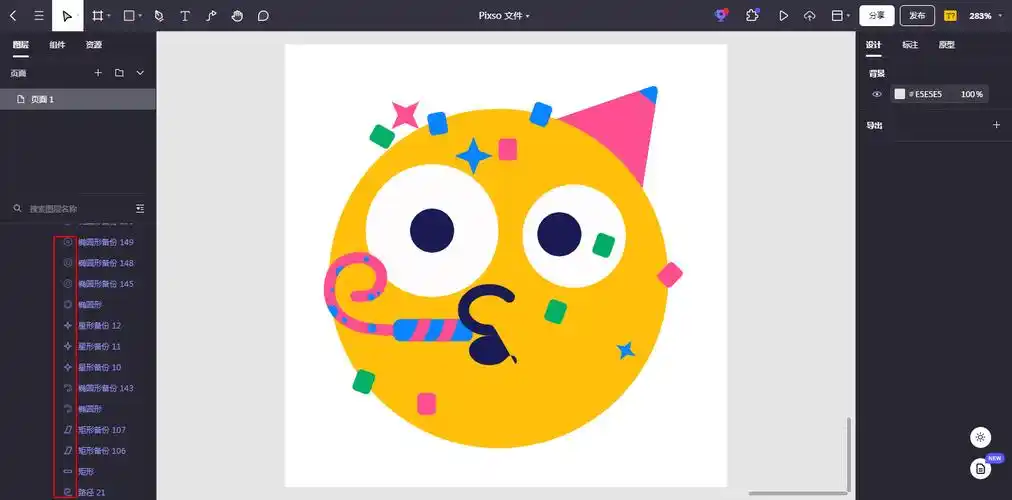Image resolution: width=1012 pixels, height=500 pixels.
Task: Click the background color swatch E5E5E5
Action: tap(900, 94)
